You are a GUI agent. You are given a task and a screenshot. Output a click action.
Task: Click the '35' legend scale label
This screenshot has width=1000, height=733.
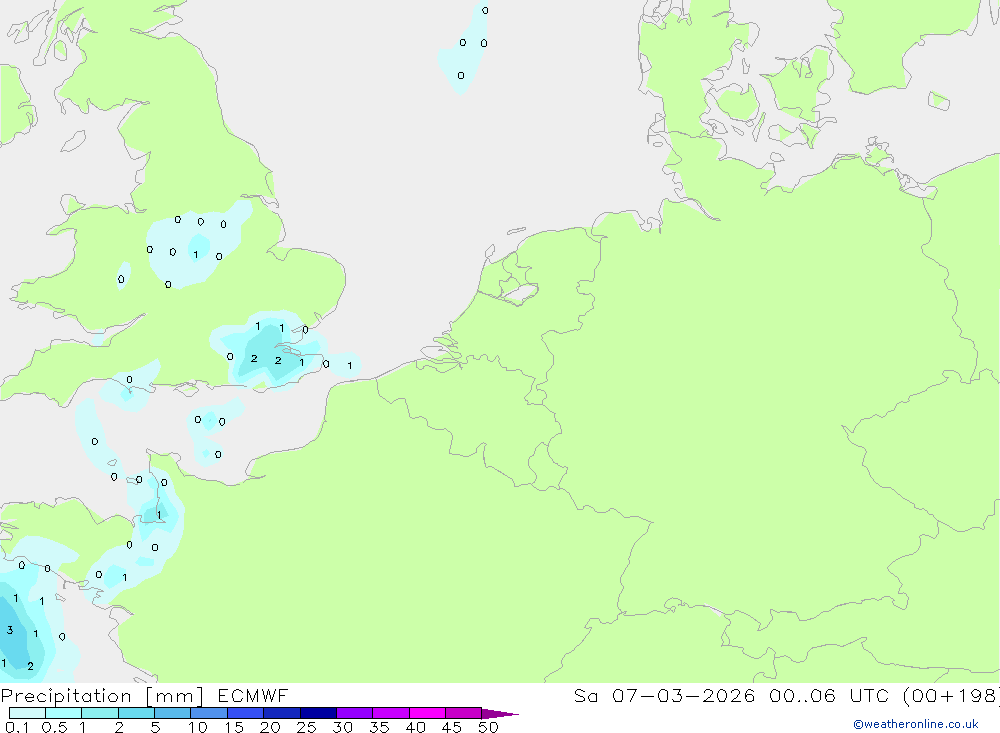pyautogui.click(x=379, y=727)
